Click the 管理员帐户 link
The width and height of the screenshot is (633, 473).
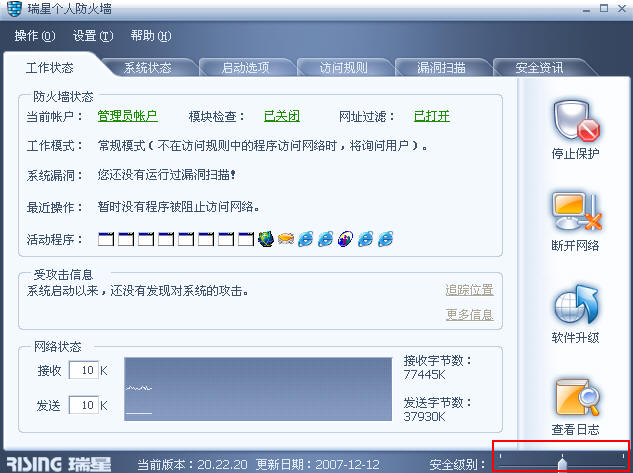pos(128,116)
